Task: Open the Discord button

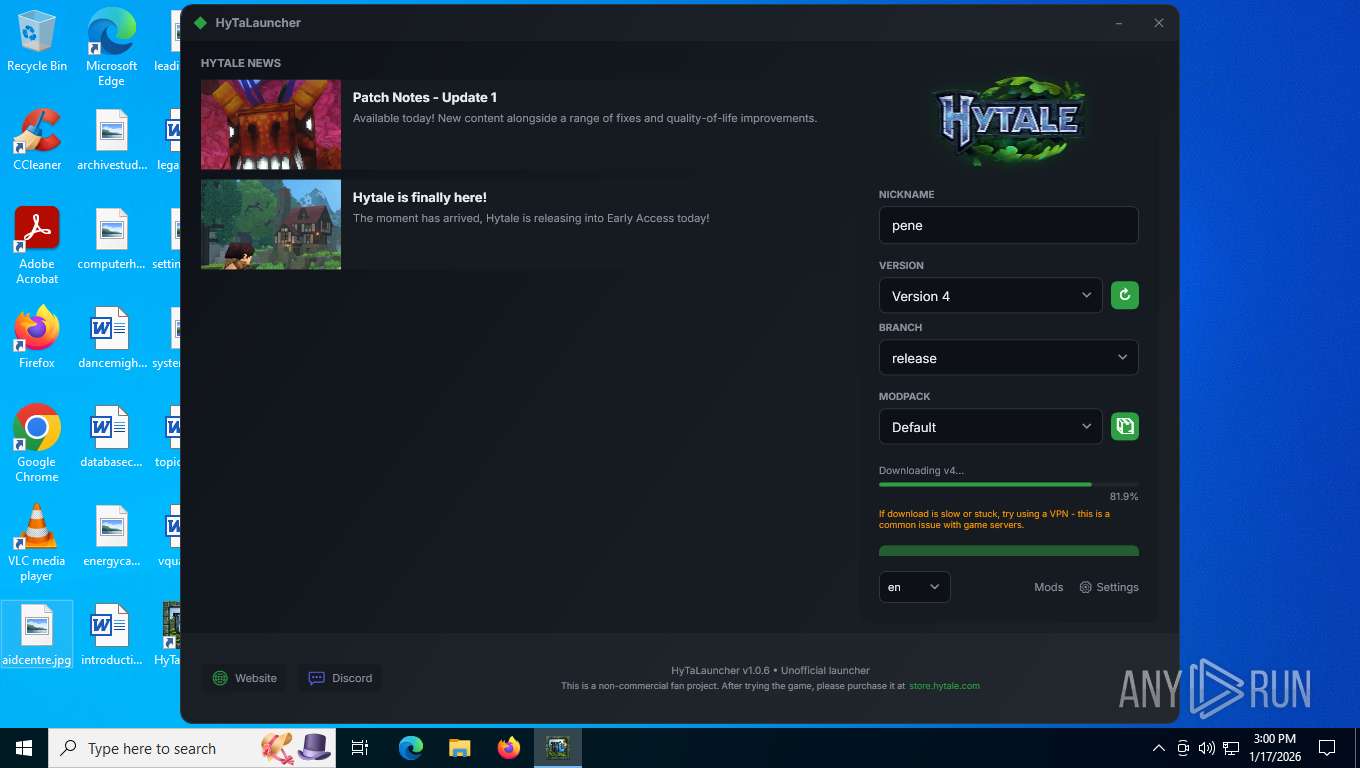Action: pyautogui.click(x=340, y=678)
